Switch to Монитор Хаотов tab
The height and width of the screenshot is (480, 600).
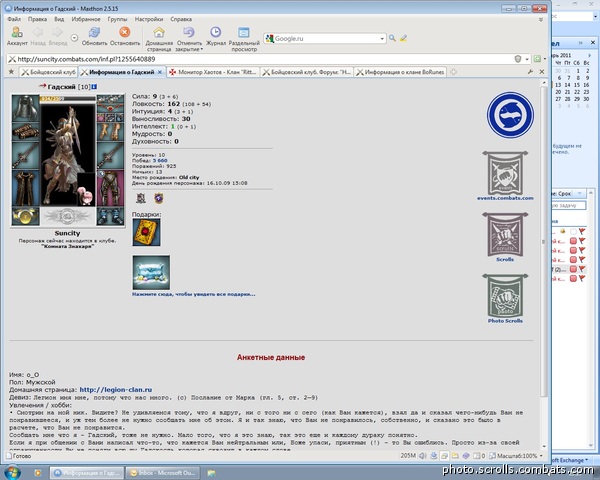coord(213,72)
